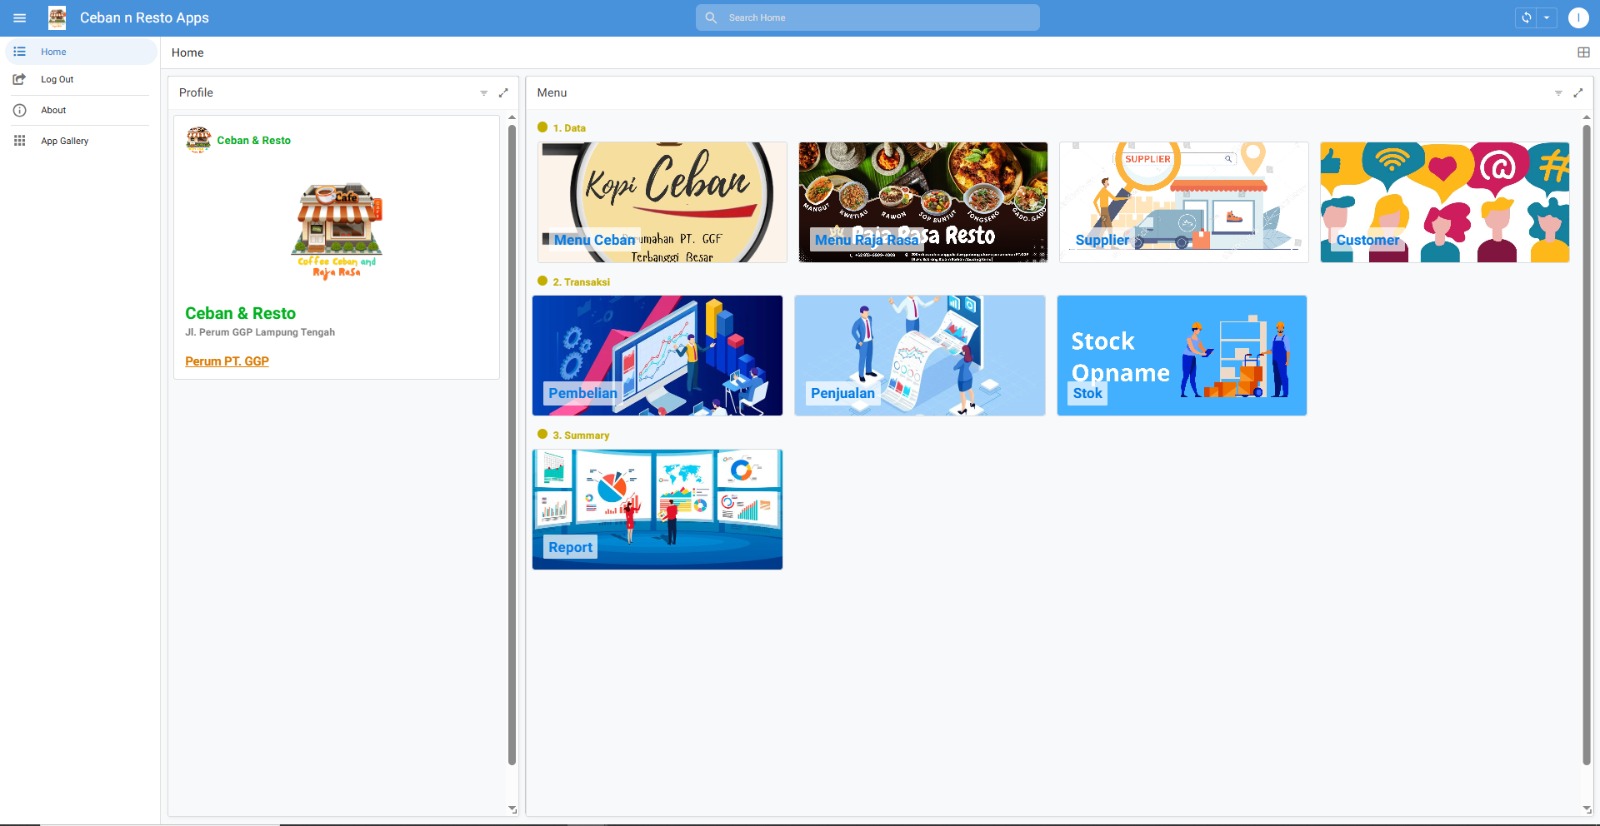Open About from the sidebar
1600x826 pixels.
(53, 111)
